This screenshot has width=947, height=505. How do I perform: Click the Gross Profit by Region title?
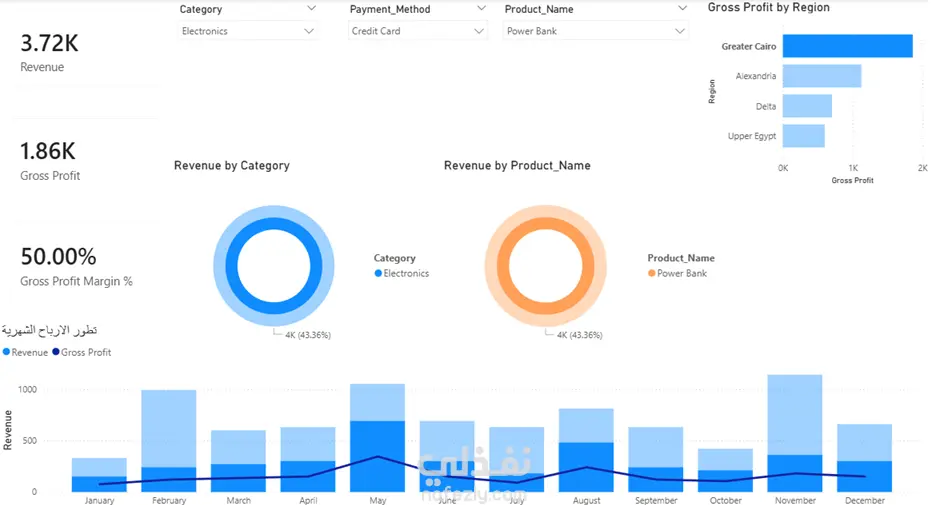tap(768, 7)
